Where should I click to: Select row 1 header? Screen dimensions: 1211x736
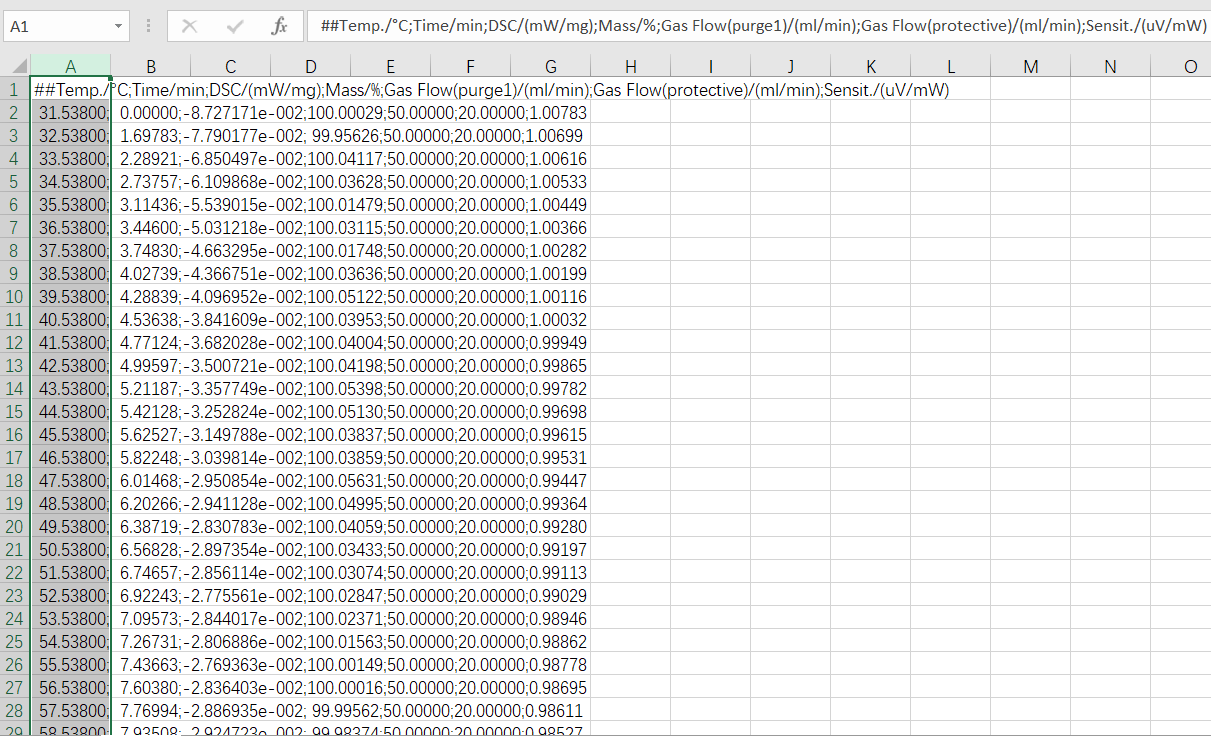point(15,90)
